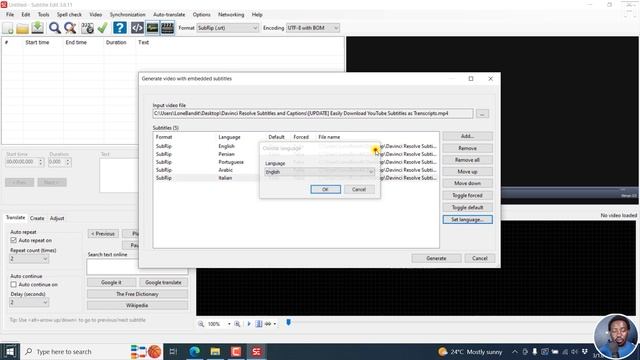Open the Tools menu
640x360 pixels.
[x=43, y=14]
